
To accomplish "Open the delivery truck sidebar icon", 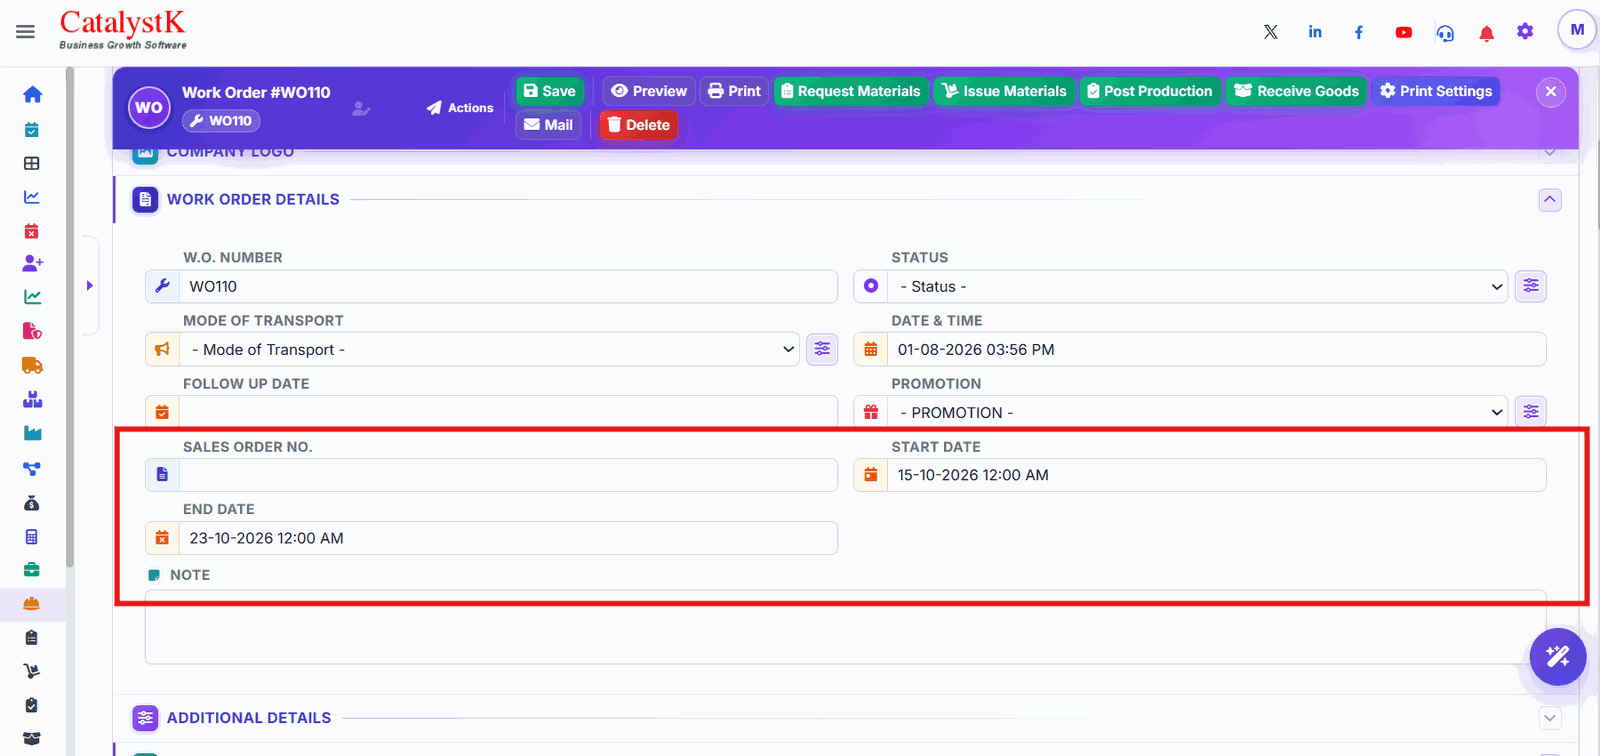I will coord(32,366).
